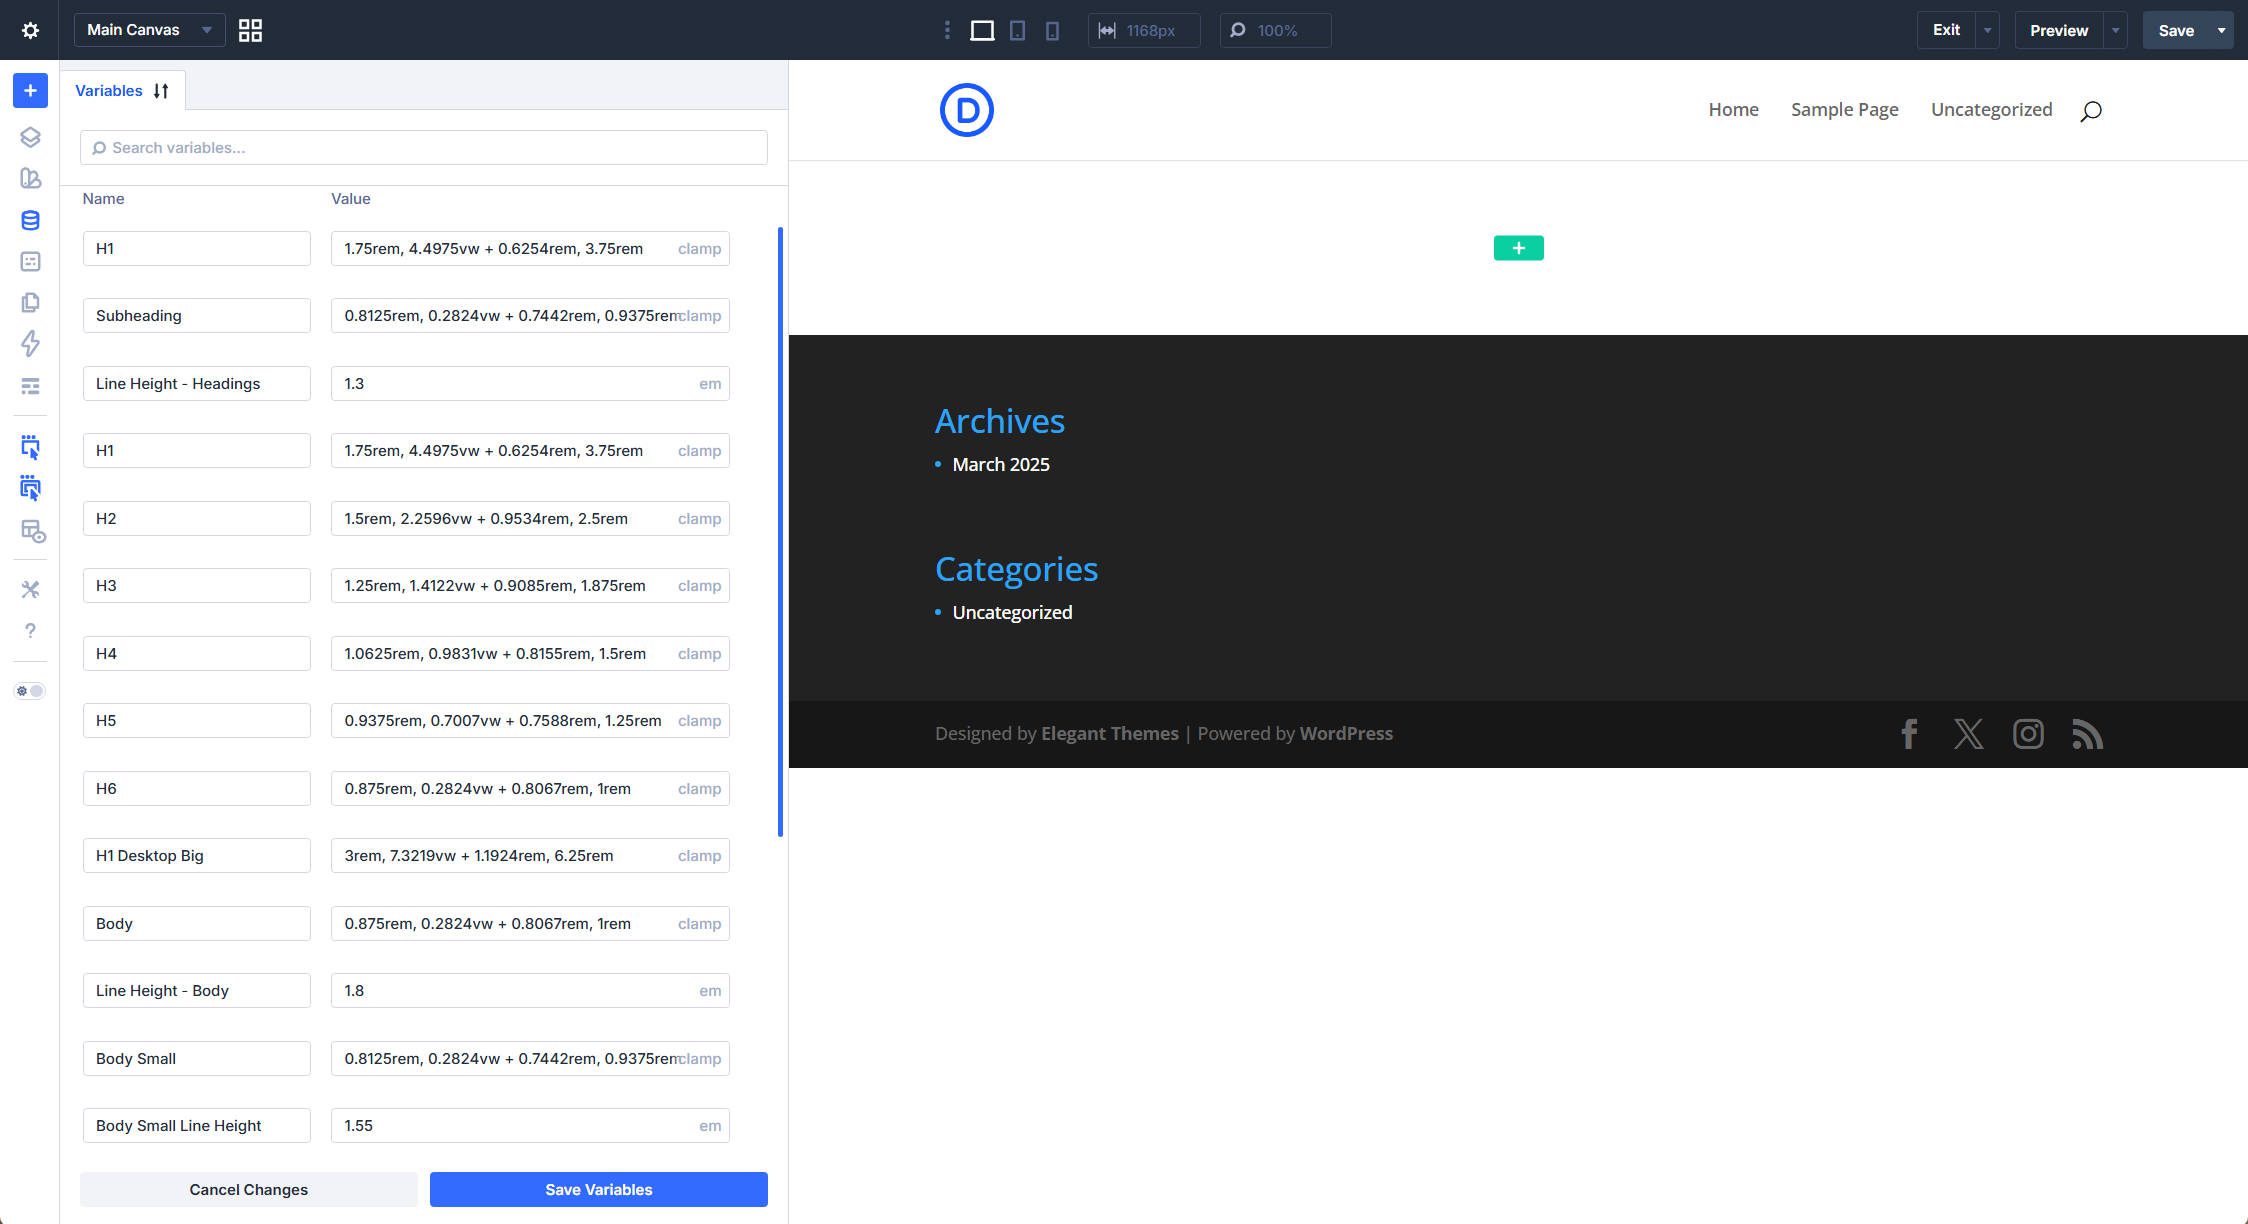Click the lightning bolt icon in sidebar
This screenshot has width=2248, height=1224.
30,344
